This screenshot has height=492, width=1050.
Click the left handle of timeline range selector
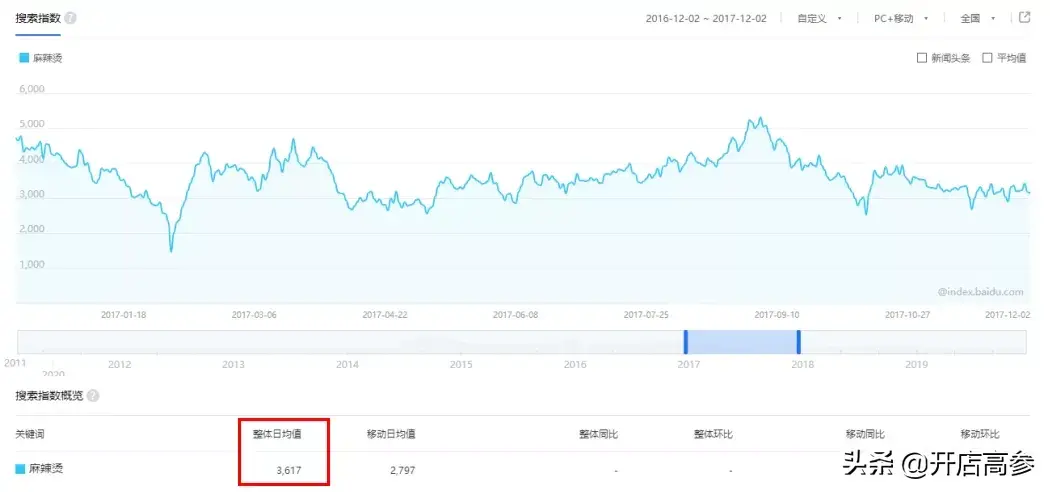(685, 342)
